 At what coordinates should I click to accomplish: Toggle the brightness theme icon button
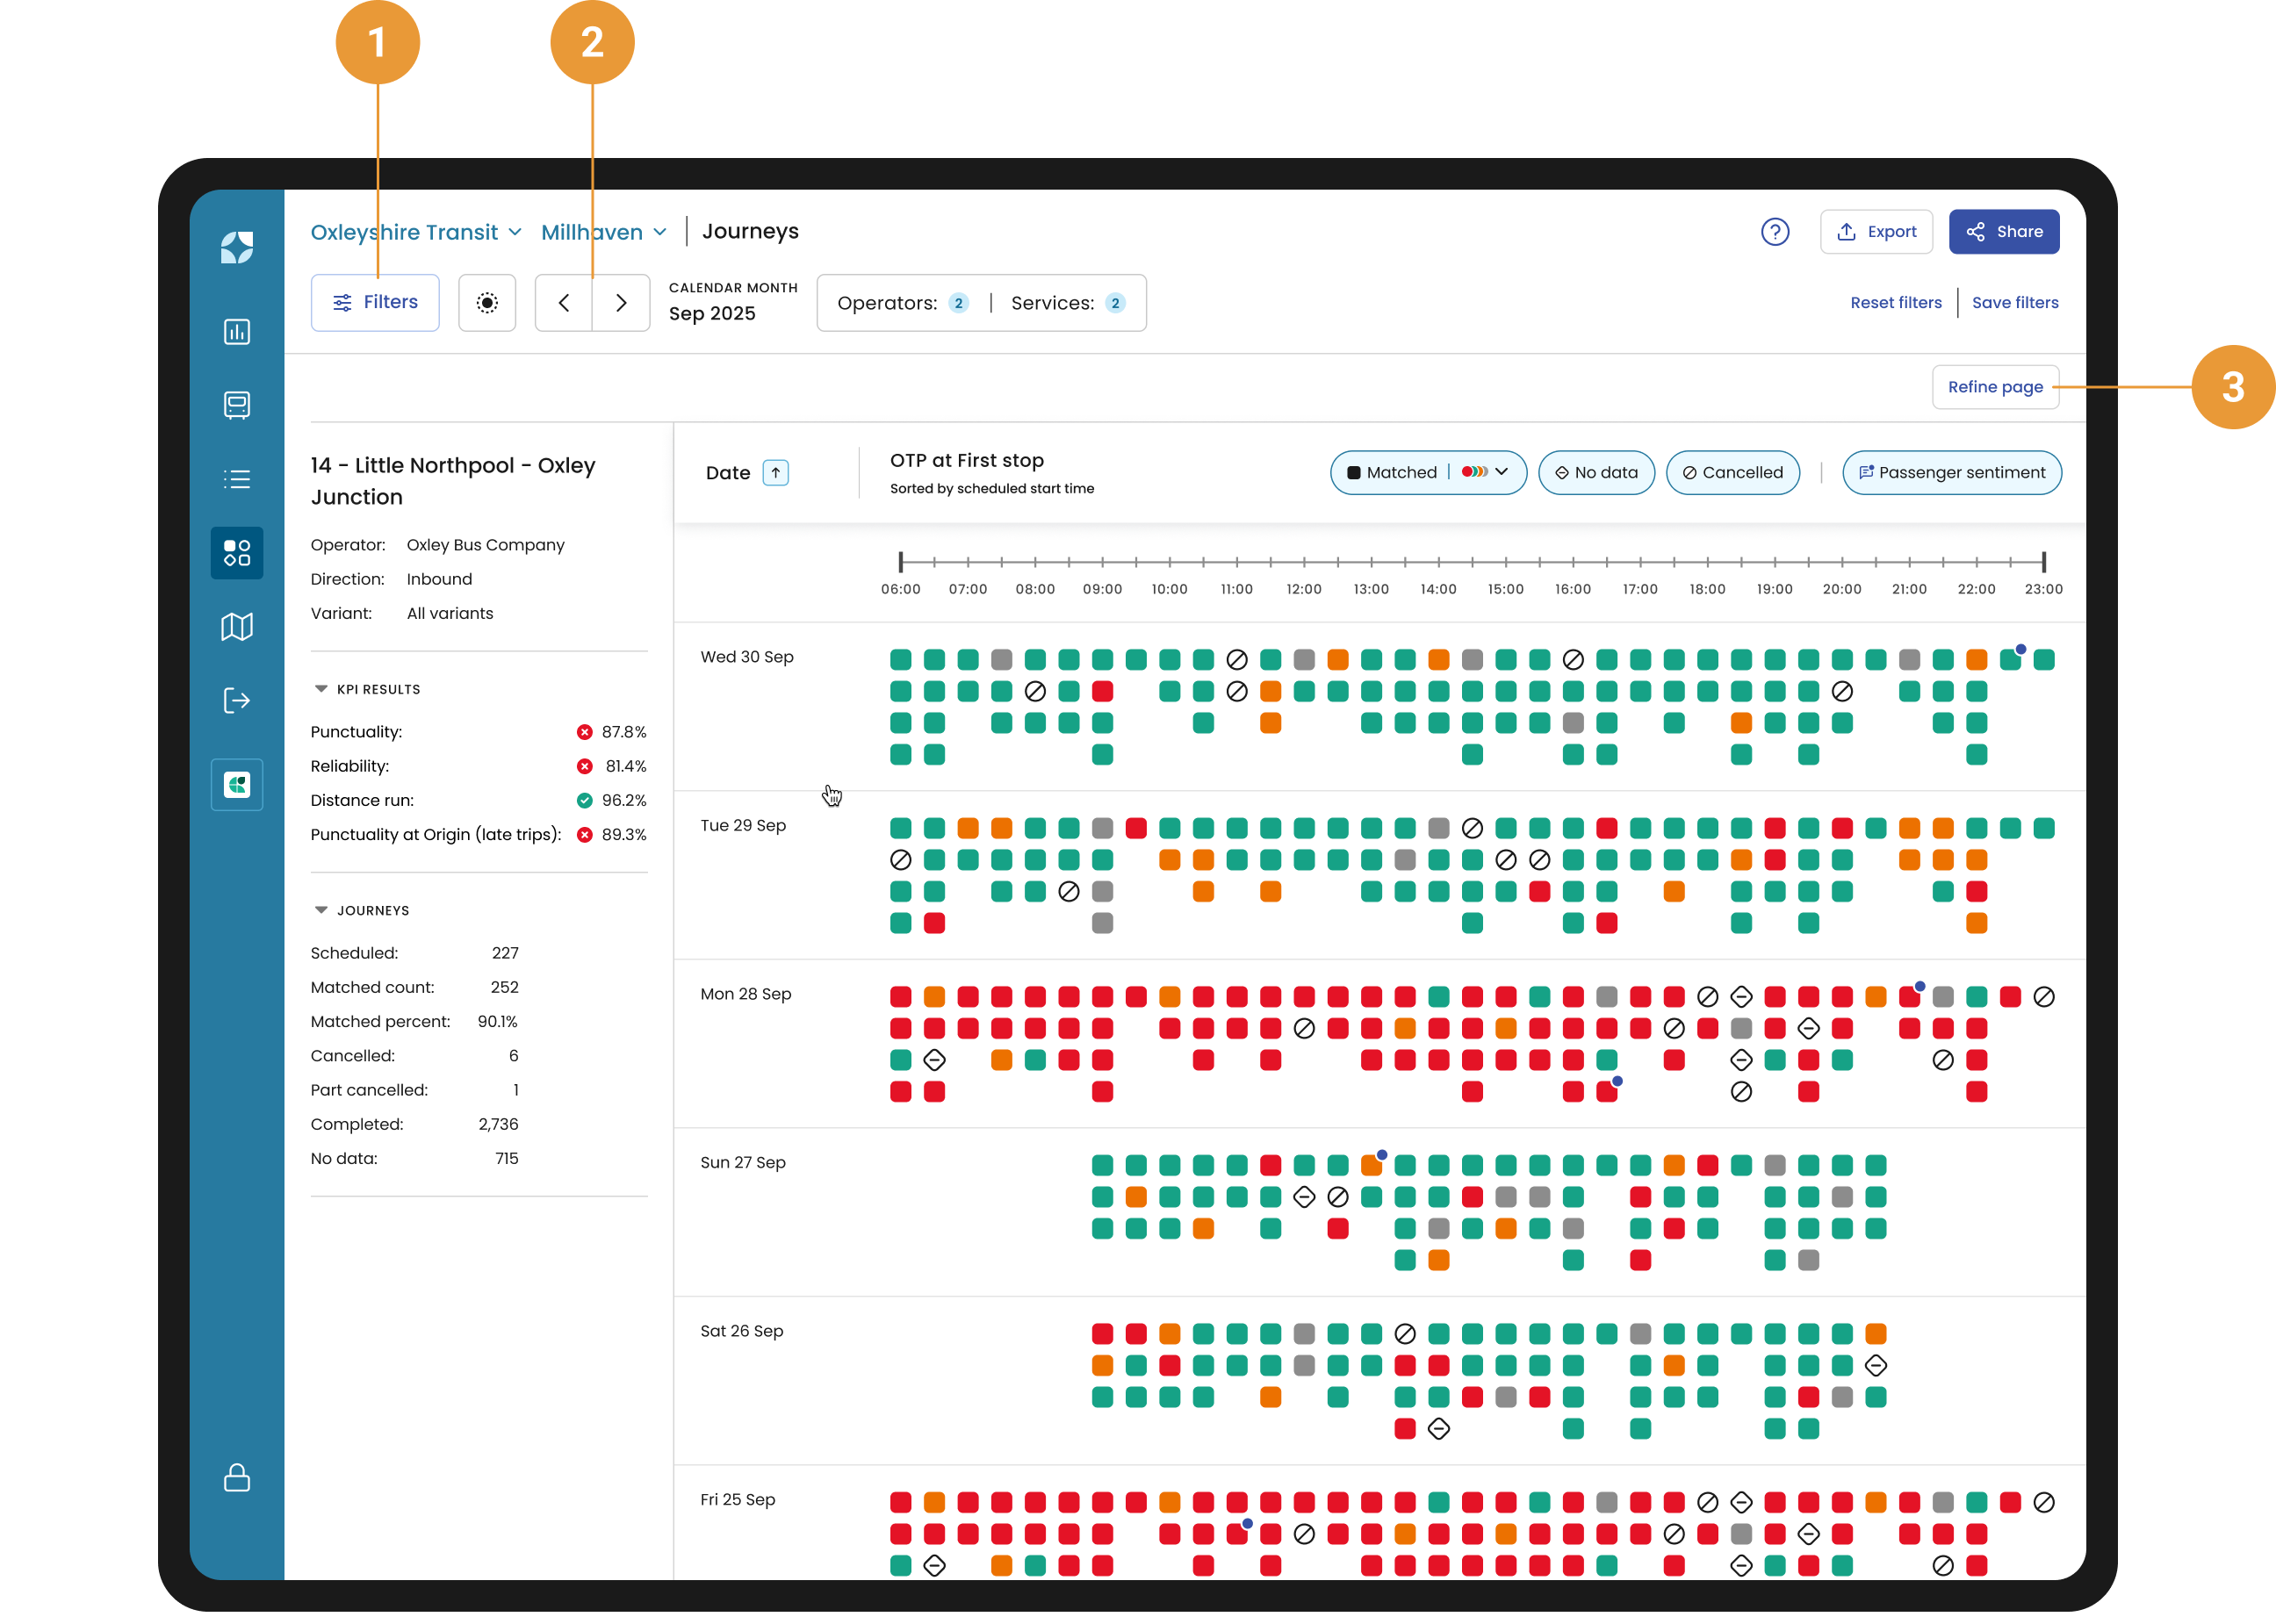(x=487, y=303)
